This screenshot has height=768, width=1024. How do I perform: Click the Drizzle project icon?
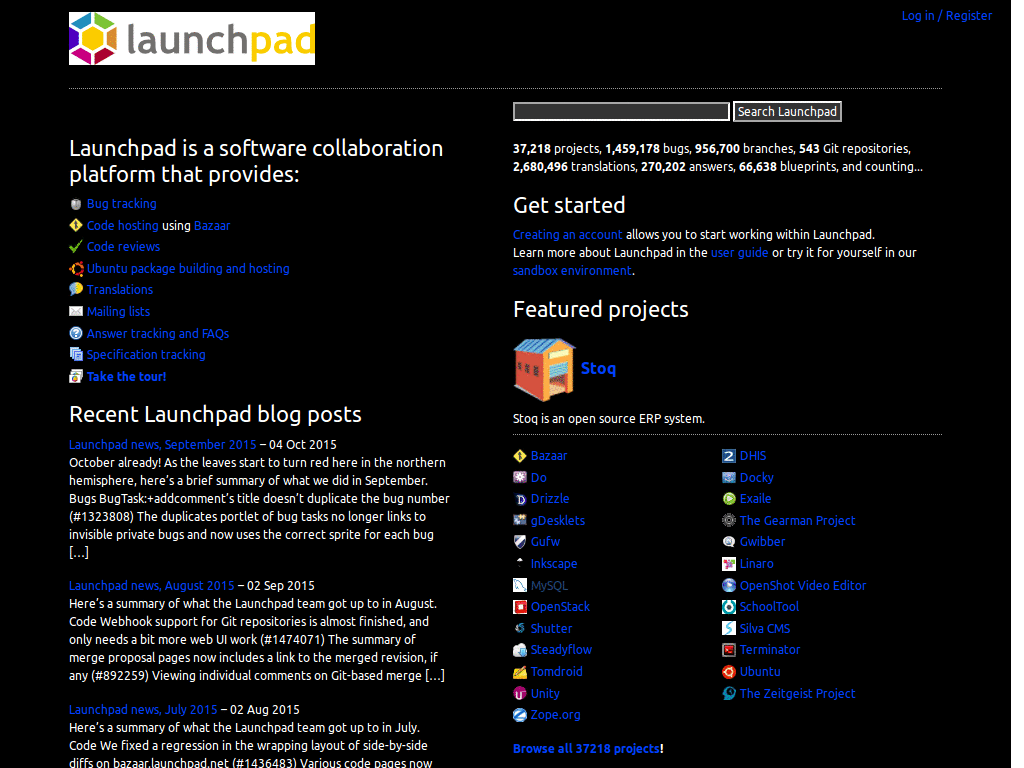(520, 499)
